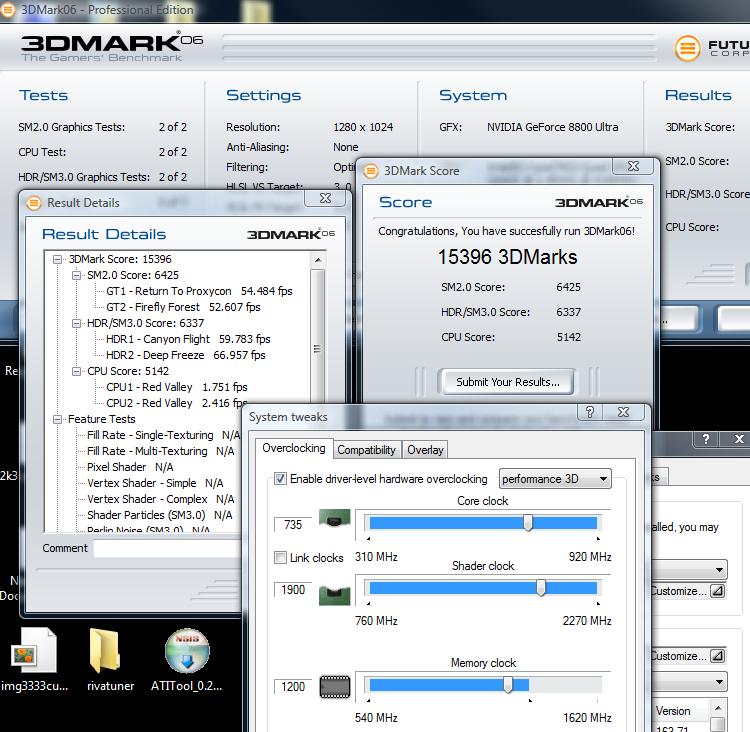Collapse the SM2.0 Score tree node
Viewport: 750px width, 732px height.
76,276
